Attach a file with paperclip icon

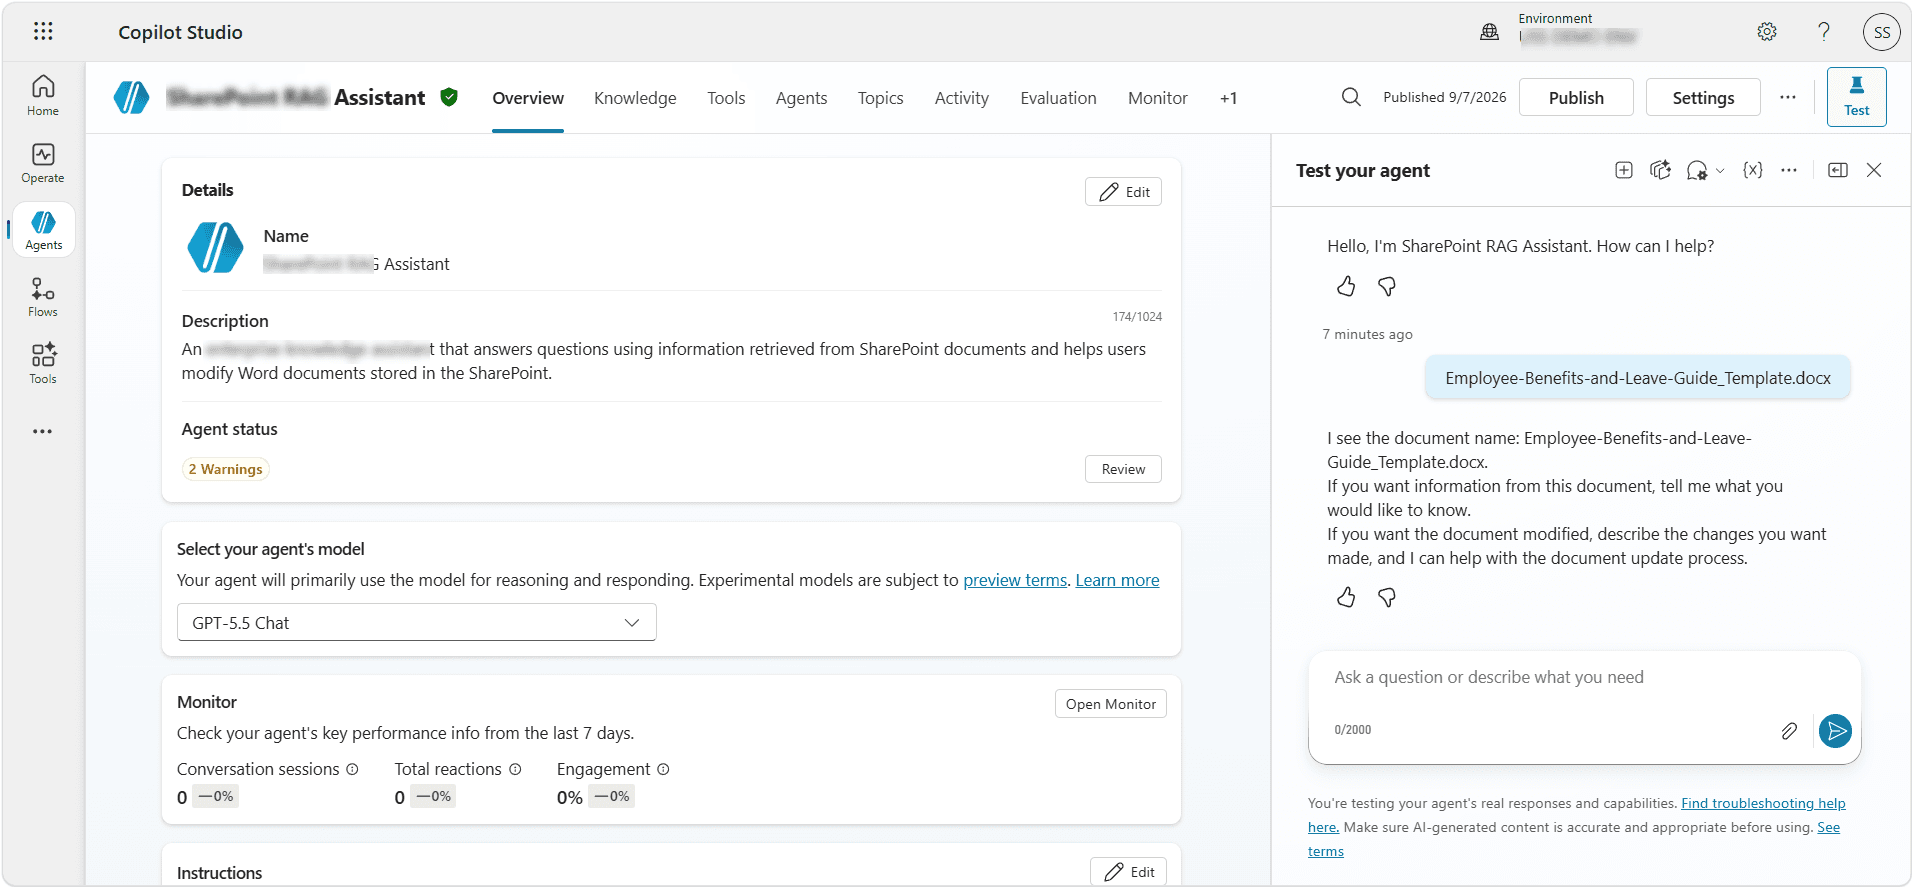[1789, 731]
